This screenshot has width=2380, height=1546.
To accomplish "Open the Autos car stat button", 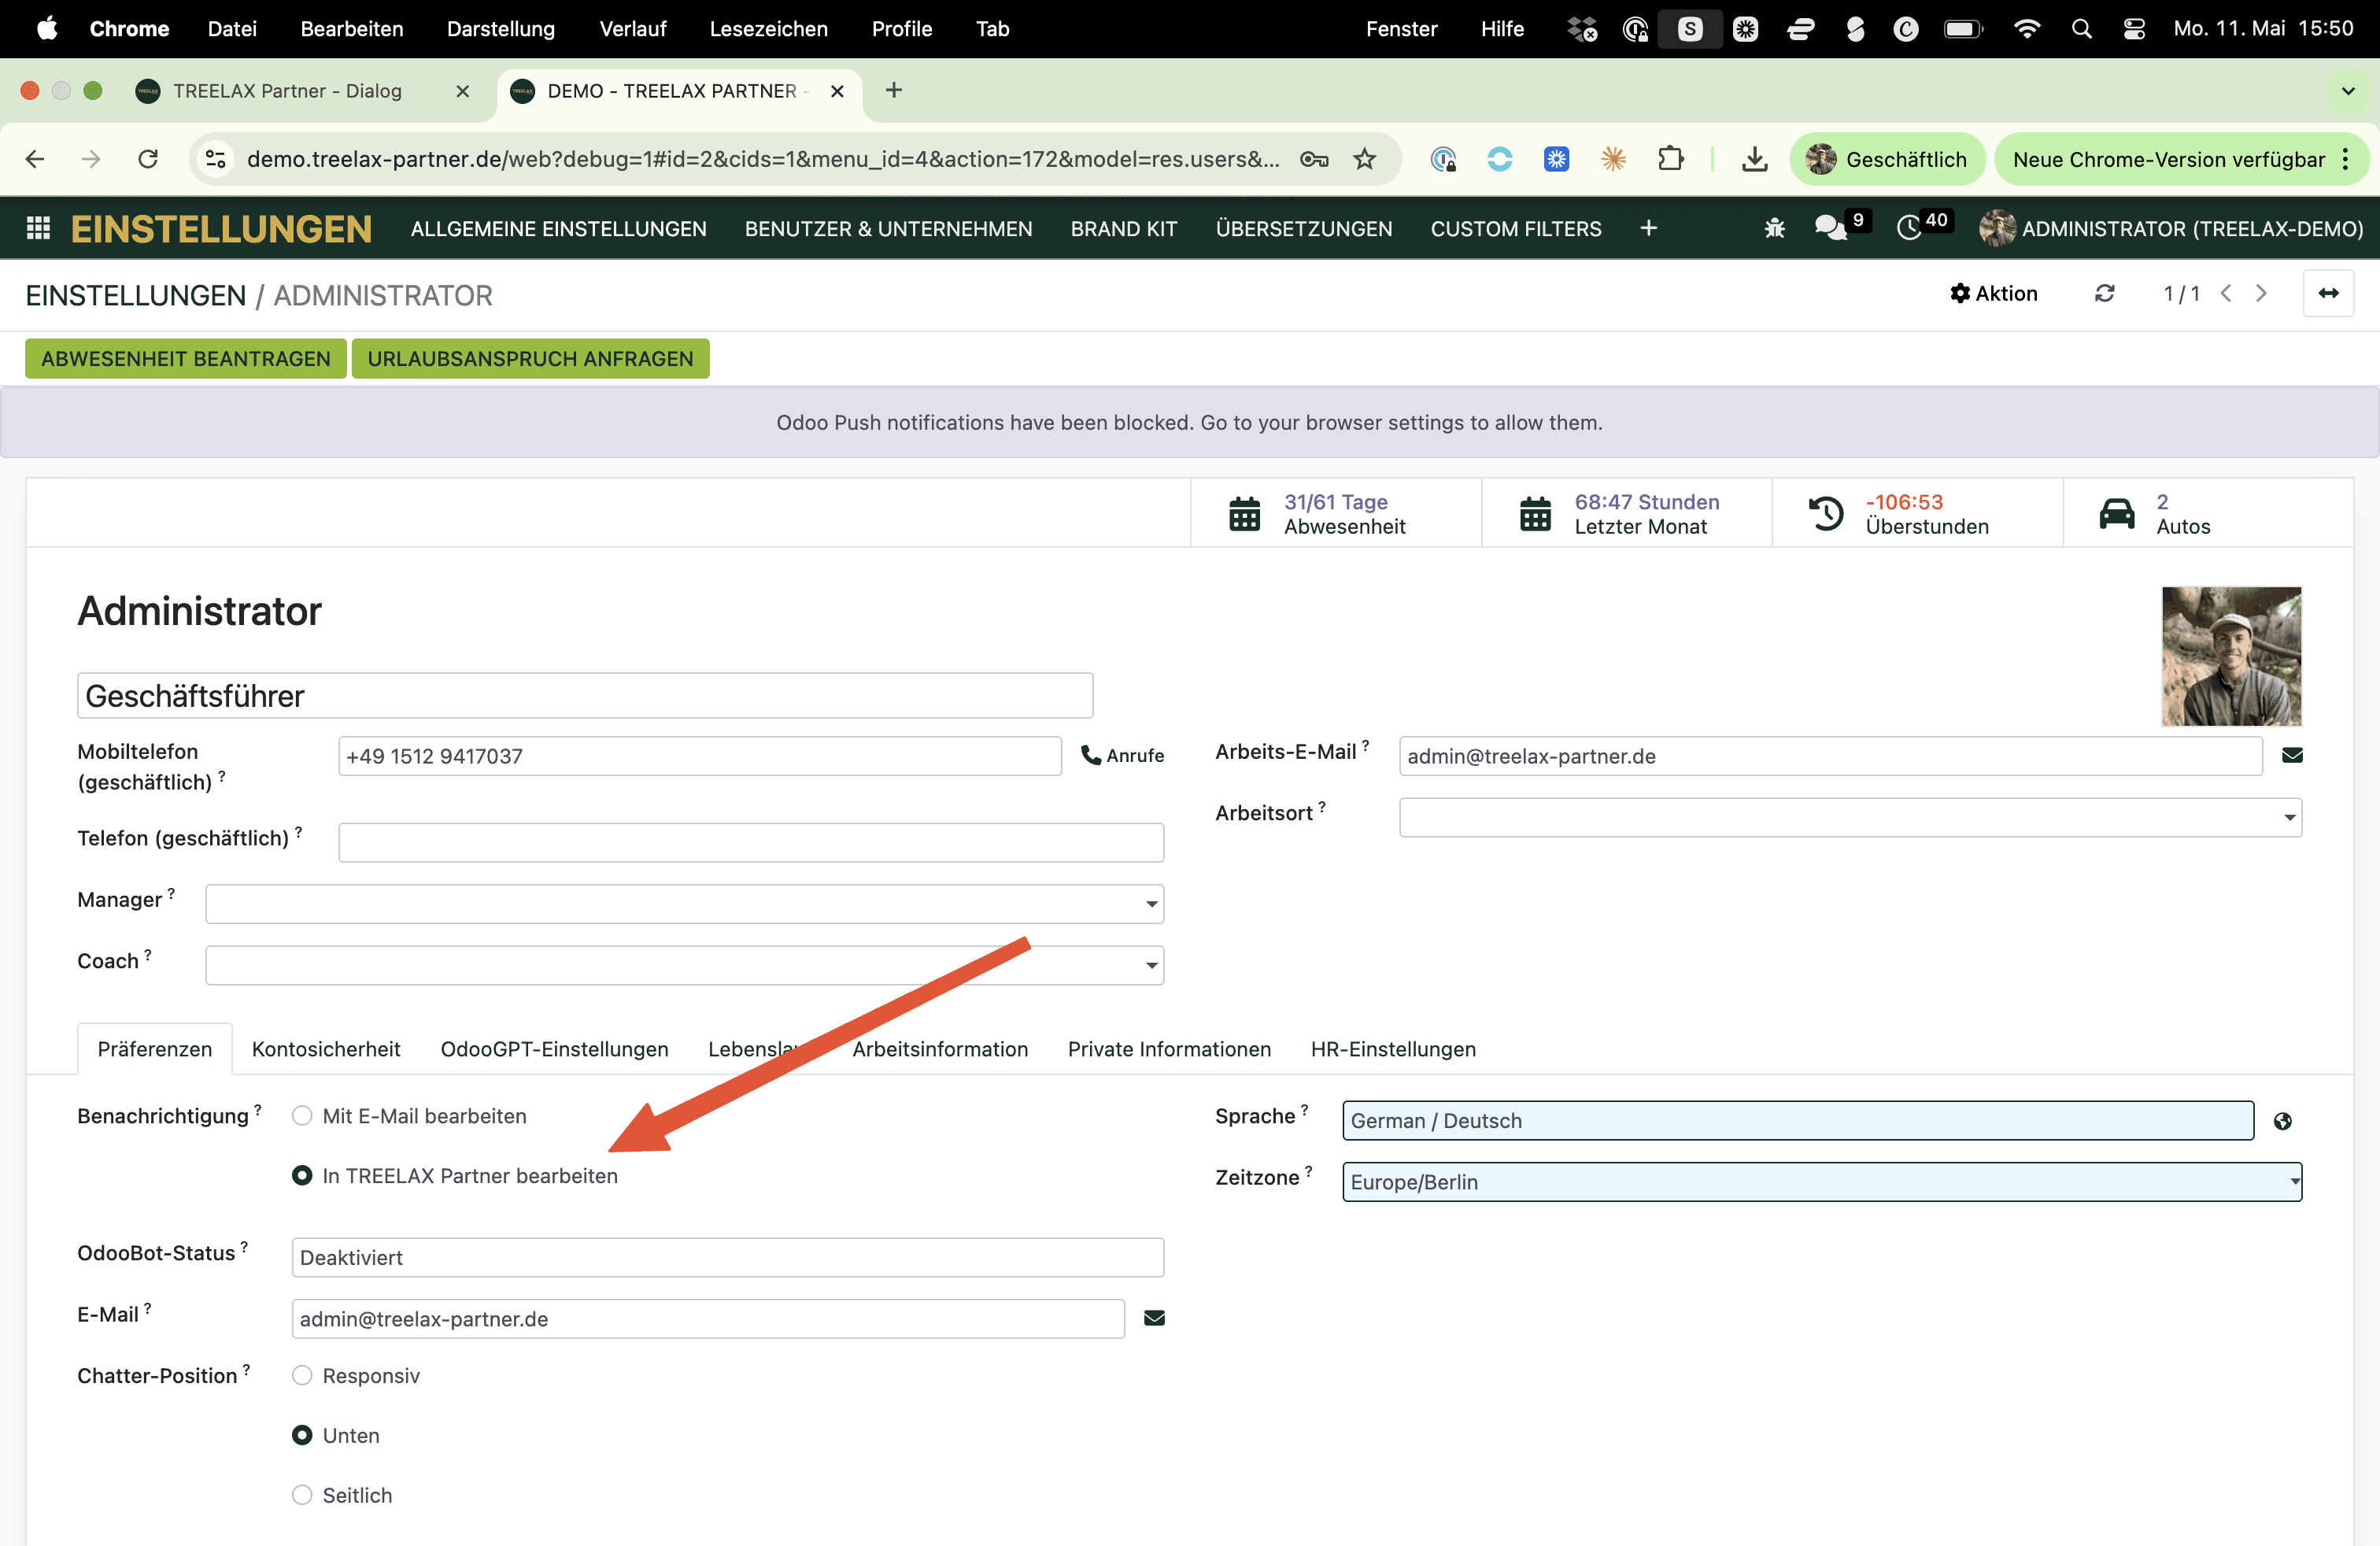I will point(2208,513).
